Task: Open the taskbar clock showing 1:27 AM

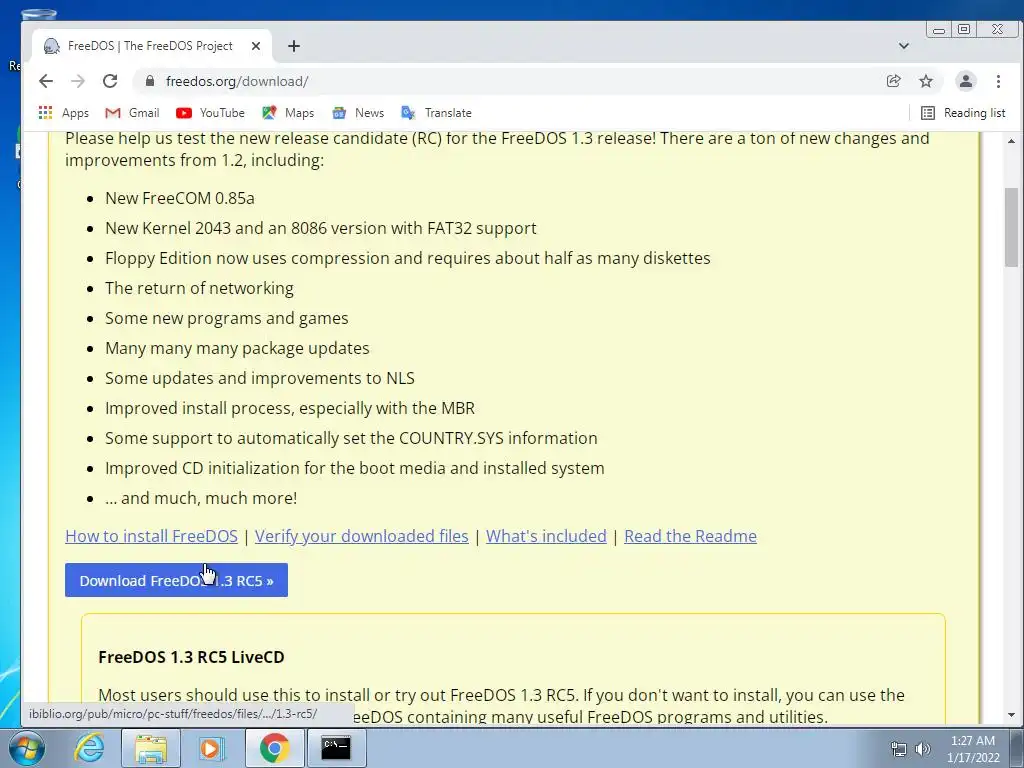Action: coord(973,749)
